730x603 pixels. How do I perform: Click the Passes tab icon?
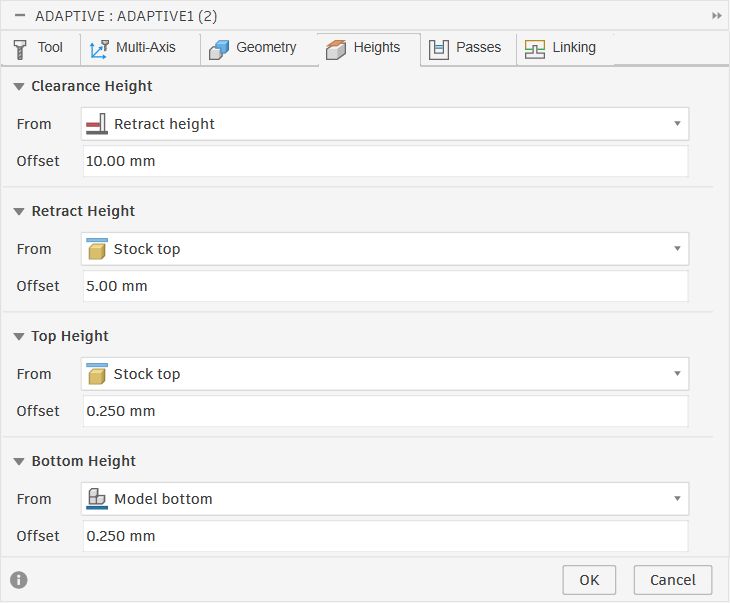(439, 49)
